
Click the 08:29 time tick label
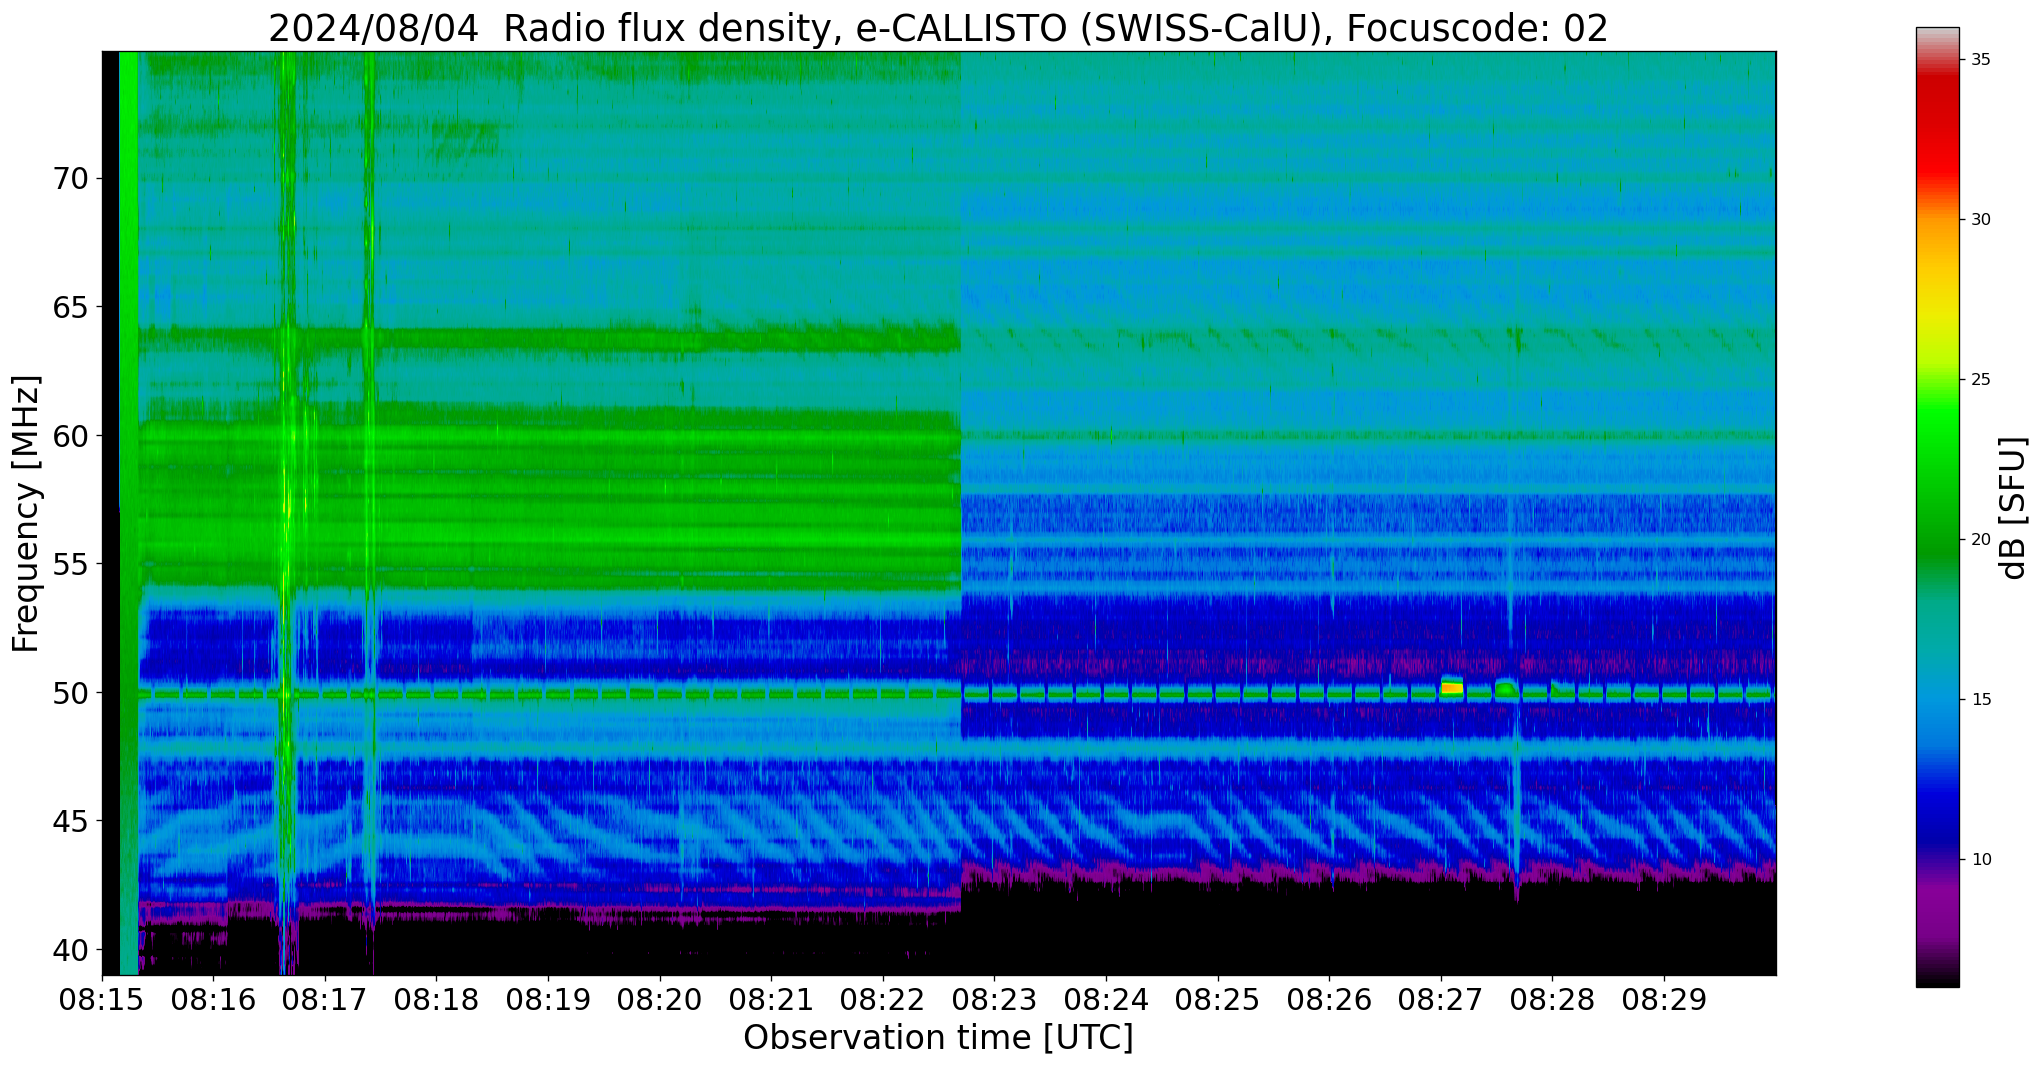[x=1664, y=999]
